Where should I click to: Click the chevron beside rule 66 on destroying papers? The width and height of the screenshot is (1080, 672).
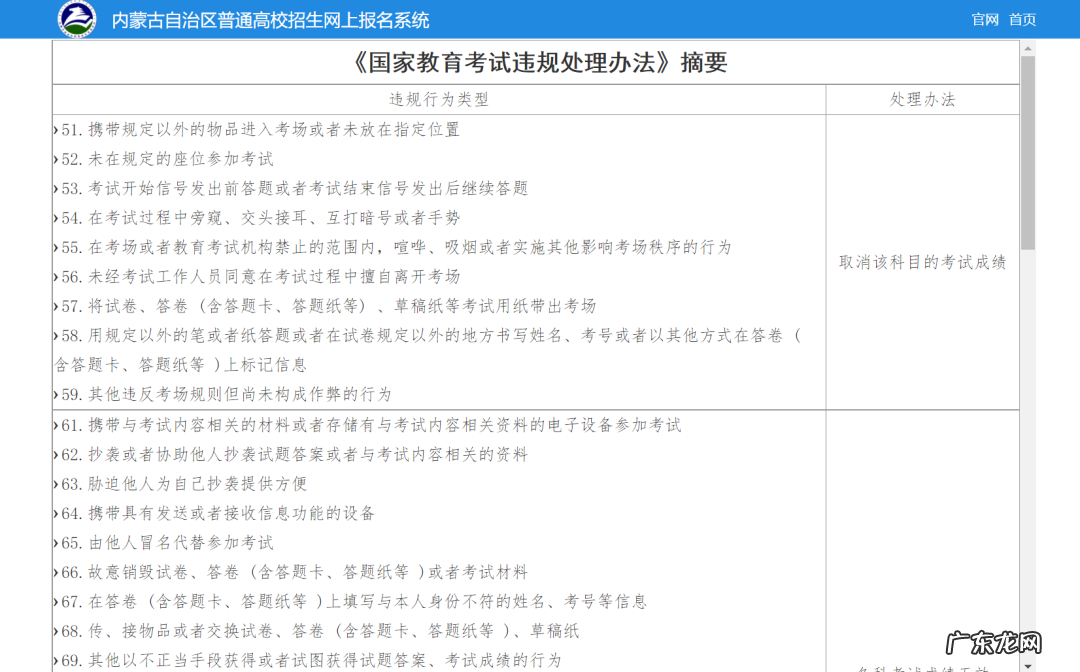point(58,572)
